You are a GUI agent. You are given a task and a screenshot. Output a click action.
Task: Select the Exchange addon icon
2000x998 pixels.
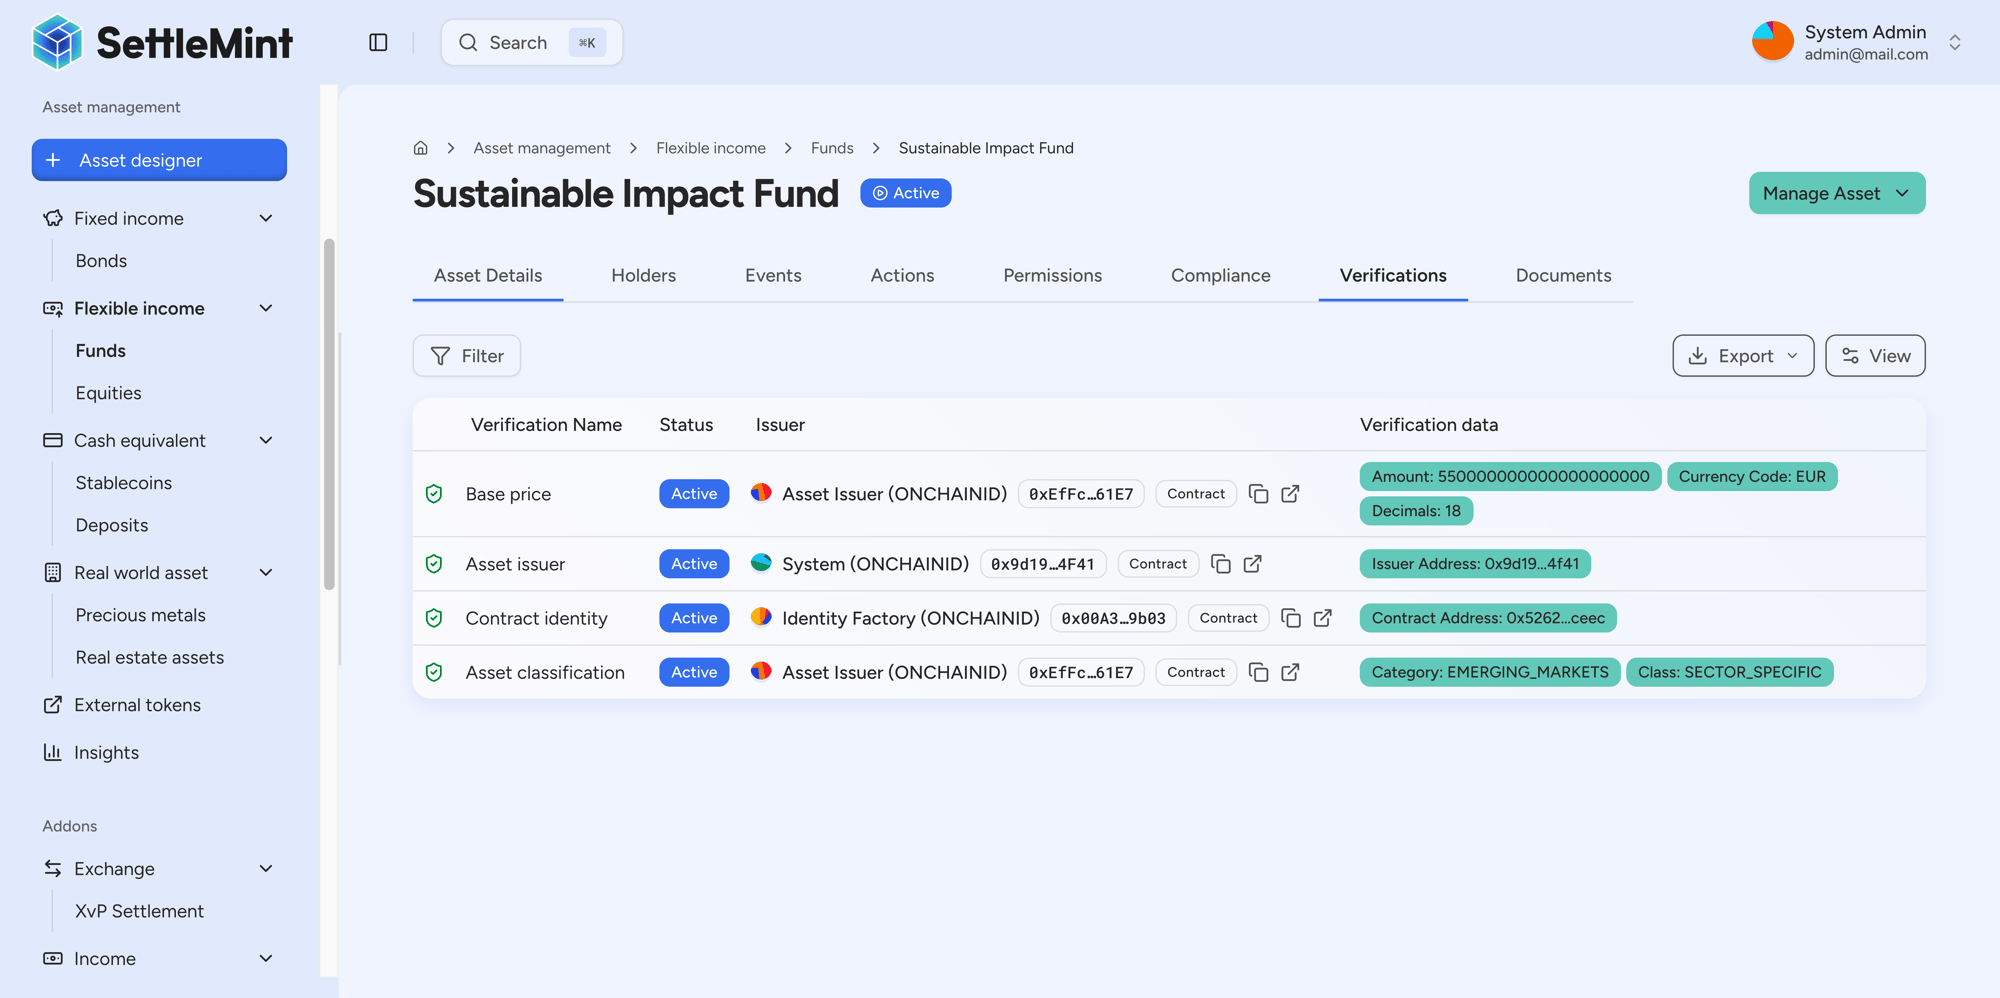point(52,868)
